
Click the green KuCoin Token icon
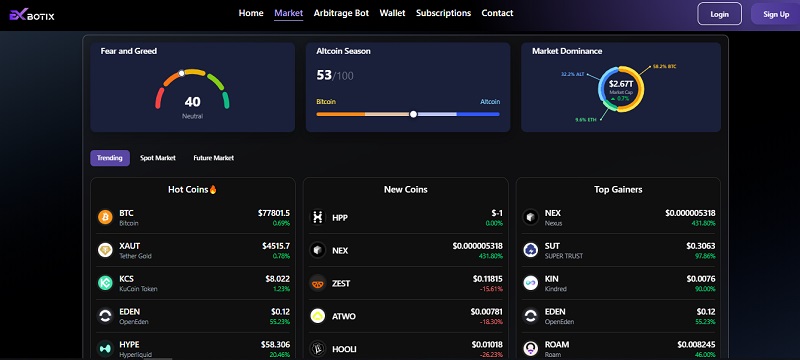[x=105, y=283]
